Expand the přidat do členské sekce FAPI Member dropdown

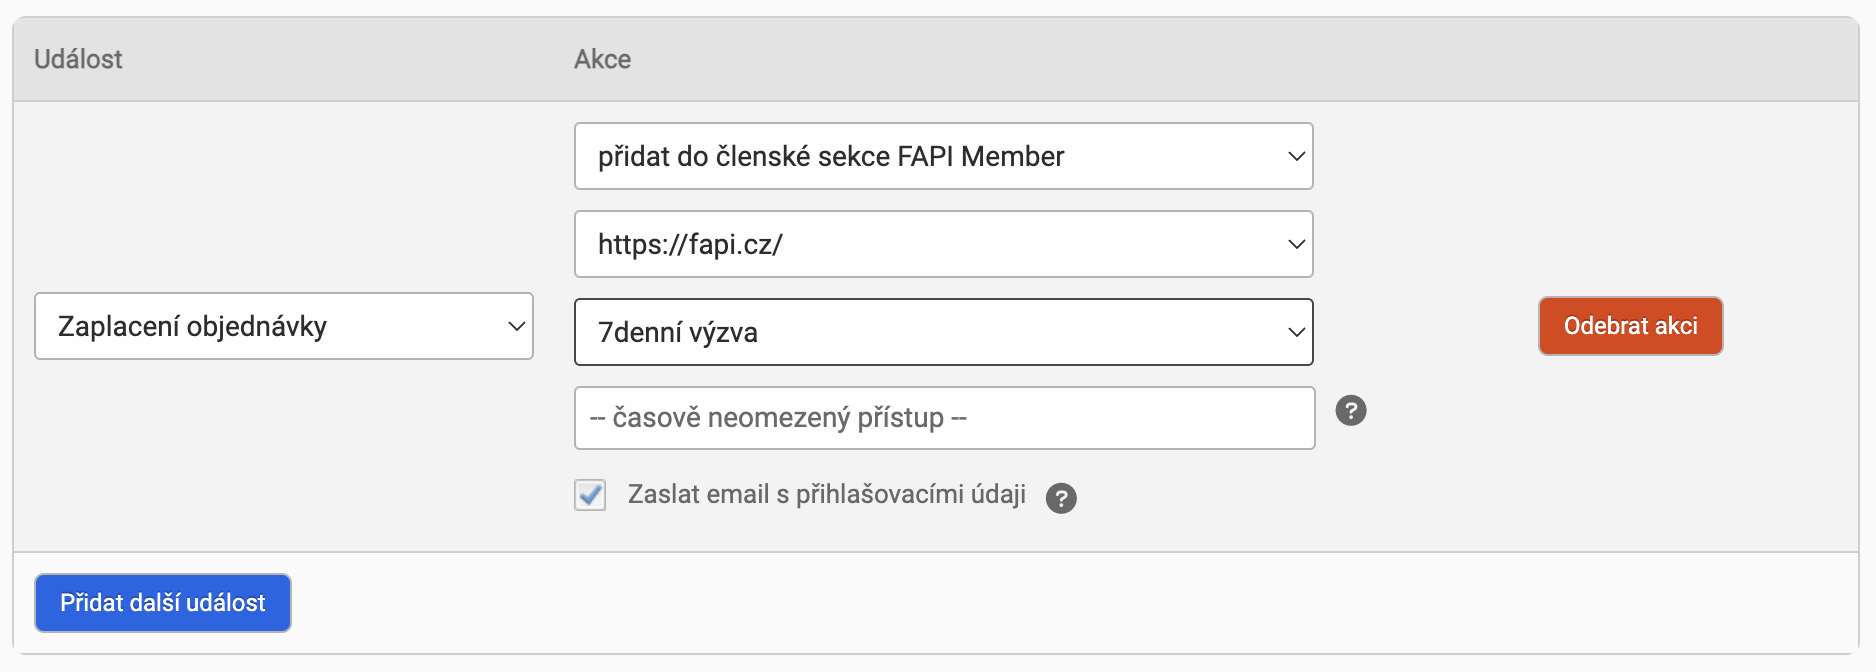pos(944,156)
